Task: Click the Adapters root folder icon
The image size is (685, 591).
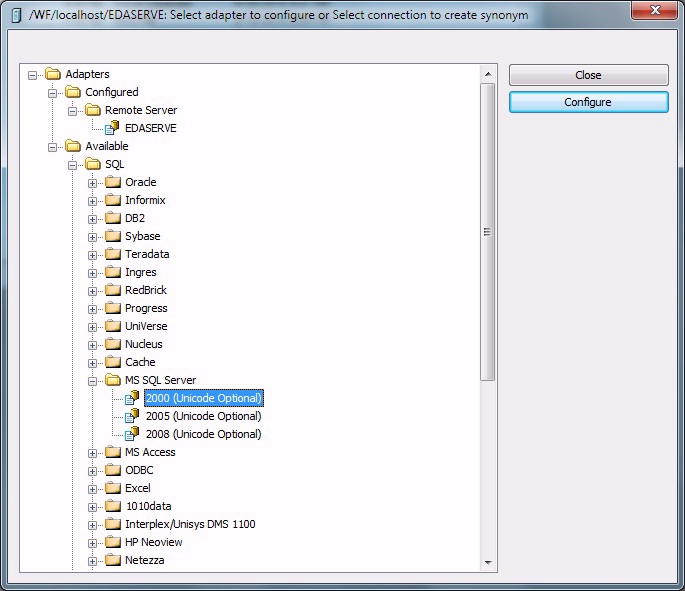Action: coord(53,73)
